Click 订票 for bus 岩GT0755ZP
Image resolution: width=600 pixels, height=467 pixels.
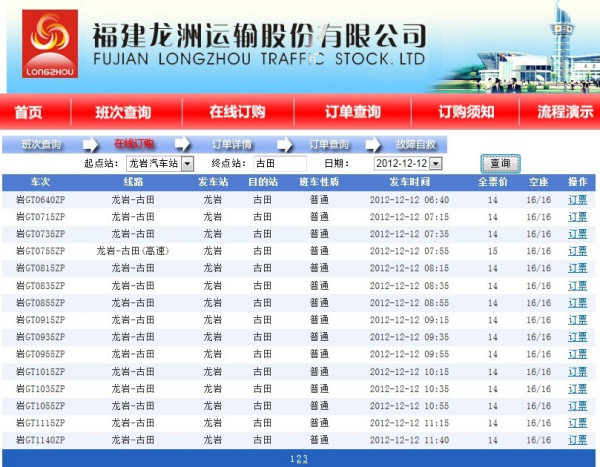[577, 251]
